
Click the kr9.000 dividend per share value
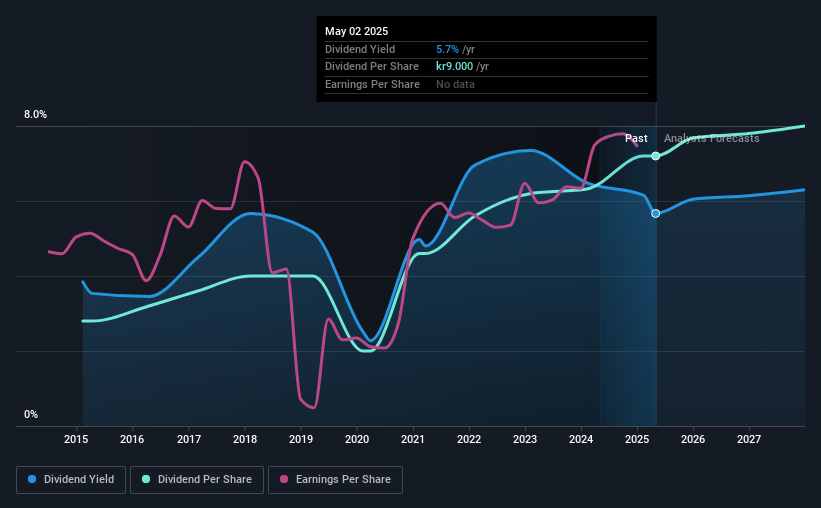[x=454, y=67]
